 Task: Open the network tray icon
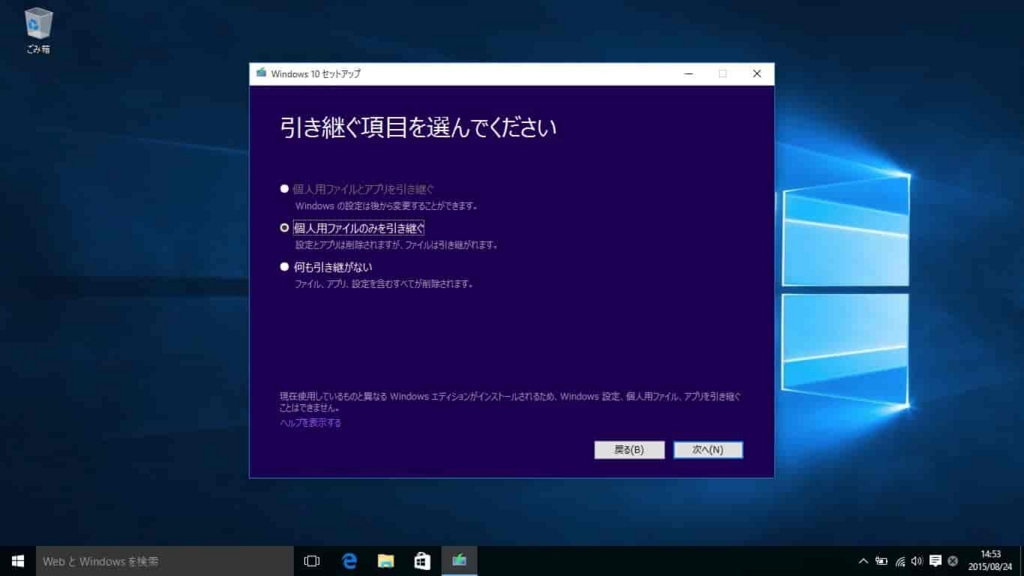tap(900, 561)
